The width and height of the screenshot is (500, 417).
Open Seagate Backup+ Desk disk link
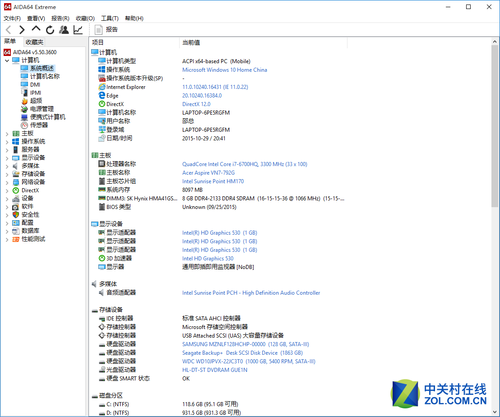242,353
